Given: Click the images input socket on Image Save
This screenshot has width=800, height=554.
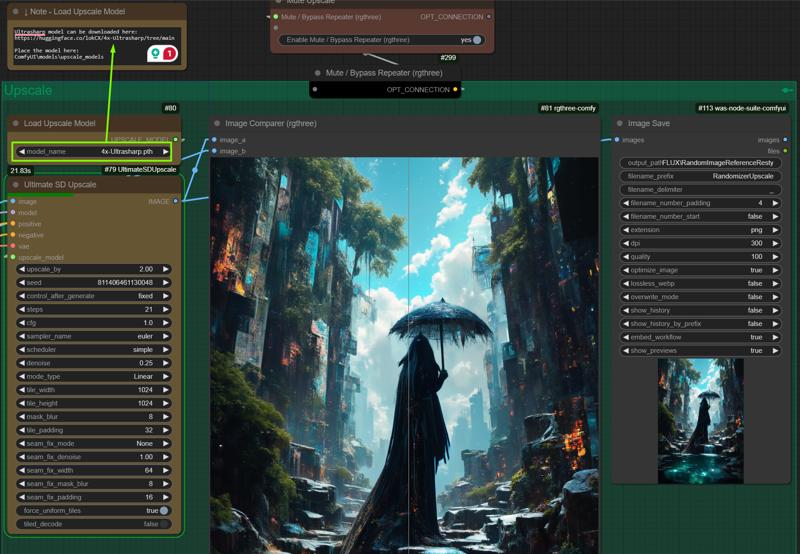Looking at the screenshot, I should pos(617,139).
